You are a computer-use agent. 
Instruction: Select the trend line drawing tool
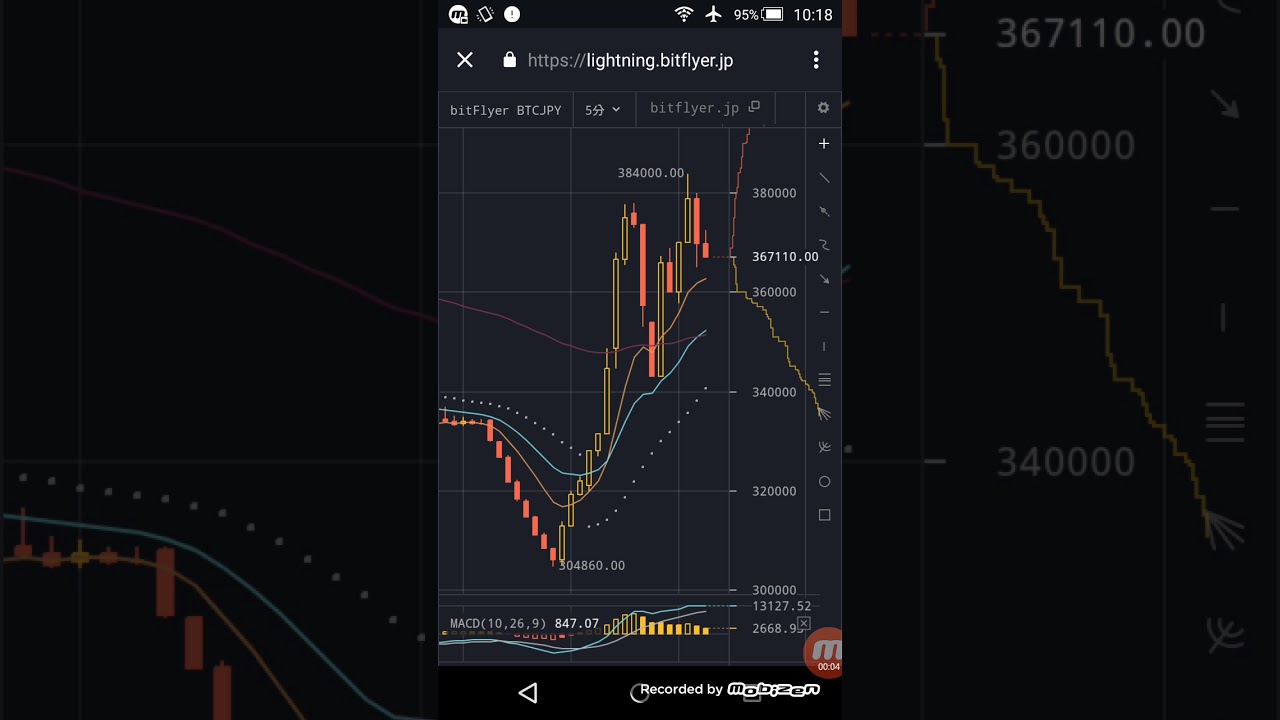click(x=824, y=178)
